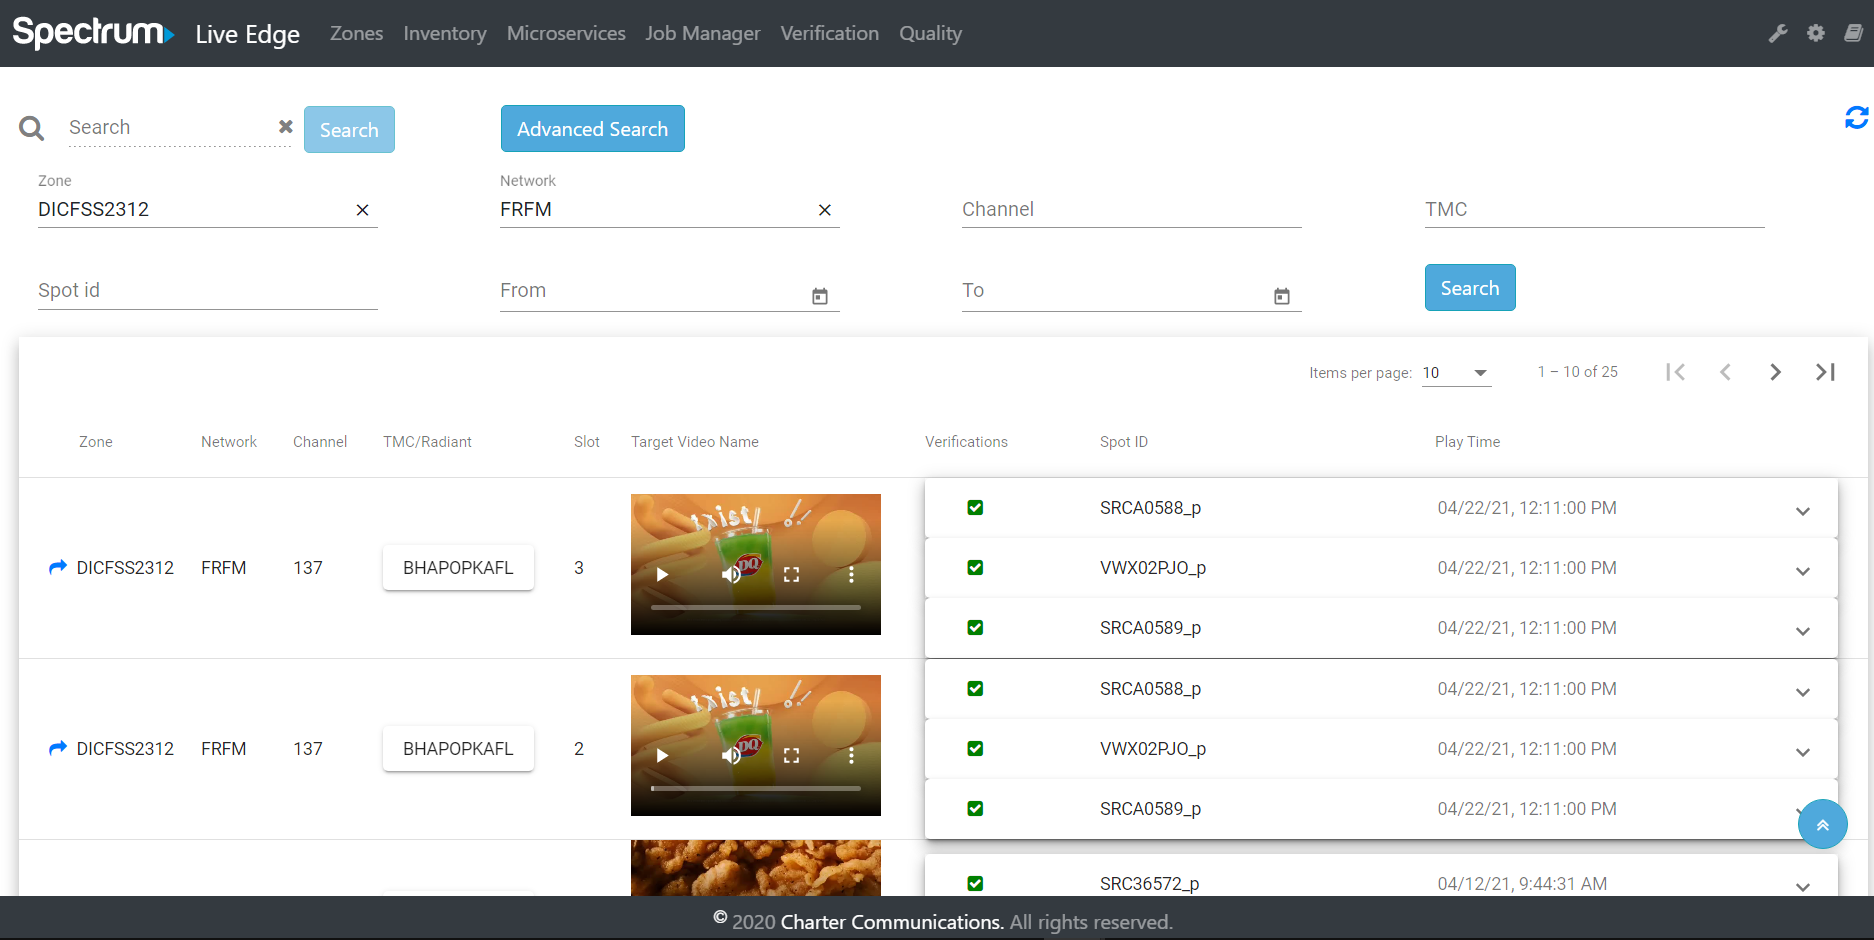Click the Search button beside search box
Viewport: 1874px width, 940px height.
pos(349,130)
